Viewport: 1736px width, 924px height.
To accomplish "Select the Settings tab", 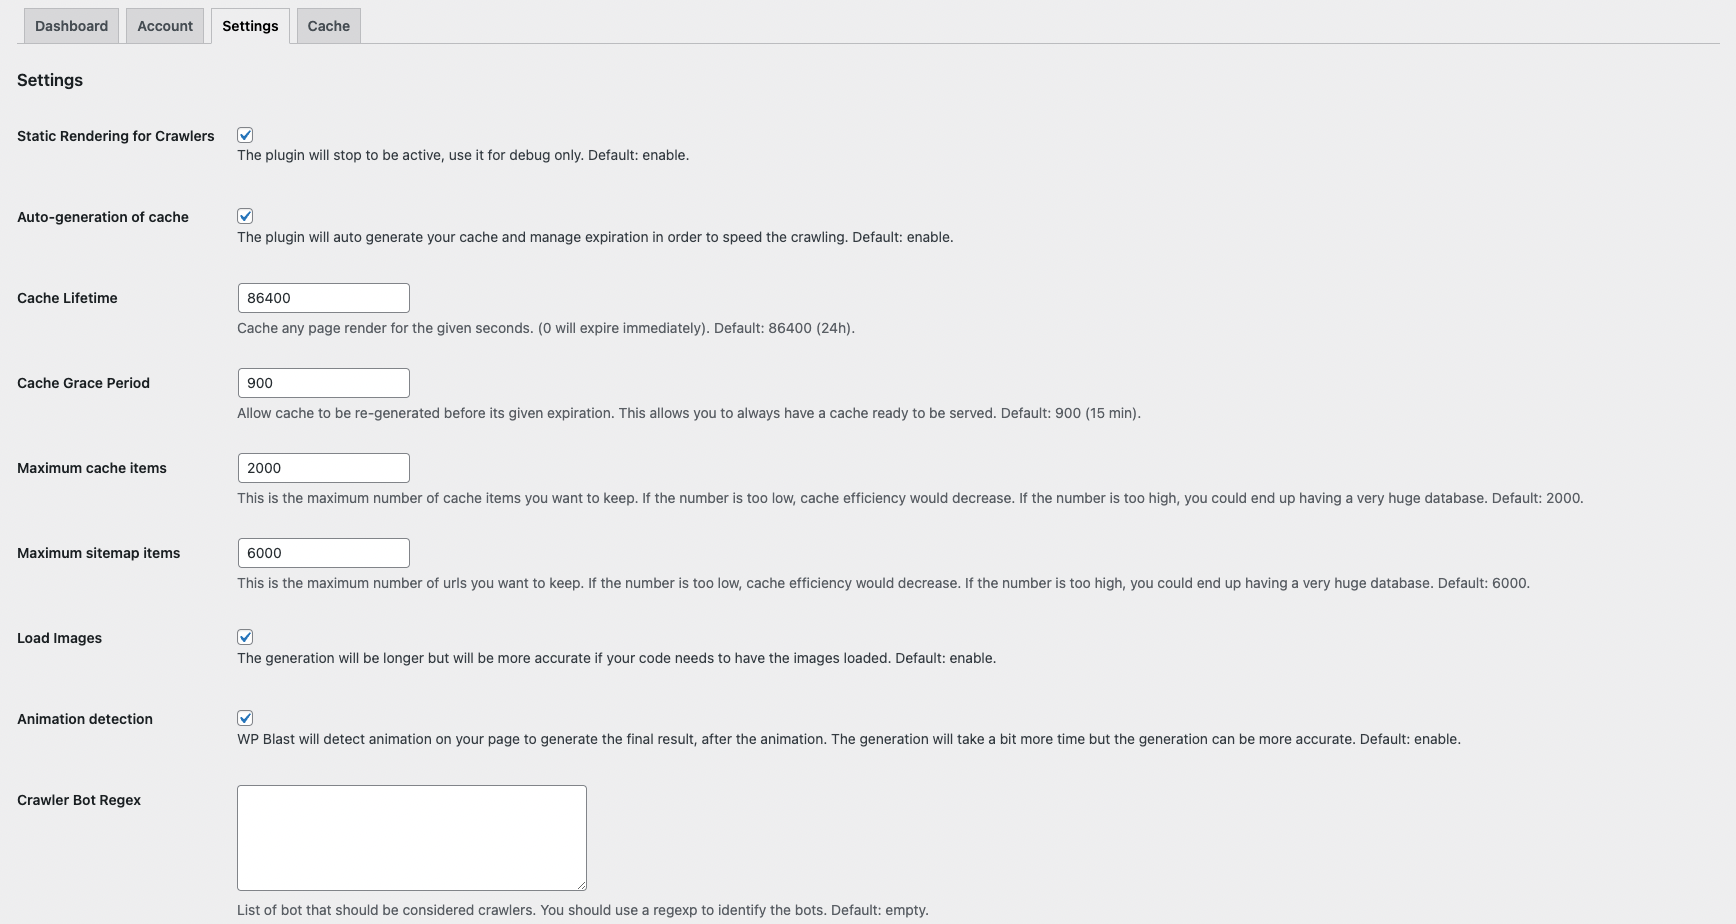I will (250, 26).
